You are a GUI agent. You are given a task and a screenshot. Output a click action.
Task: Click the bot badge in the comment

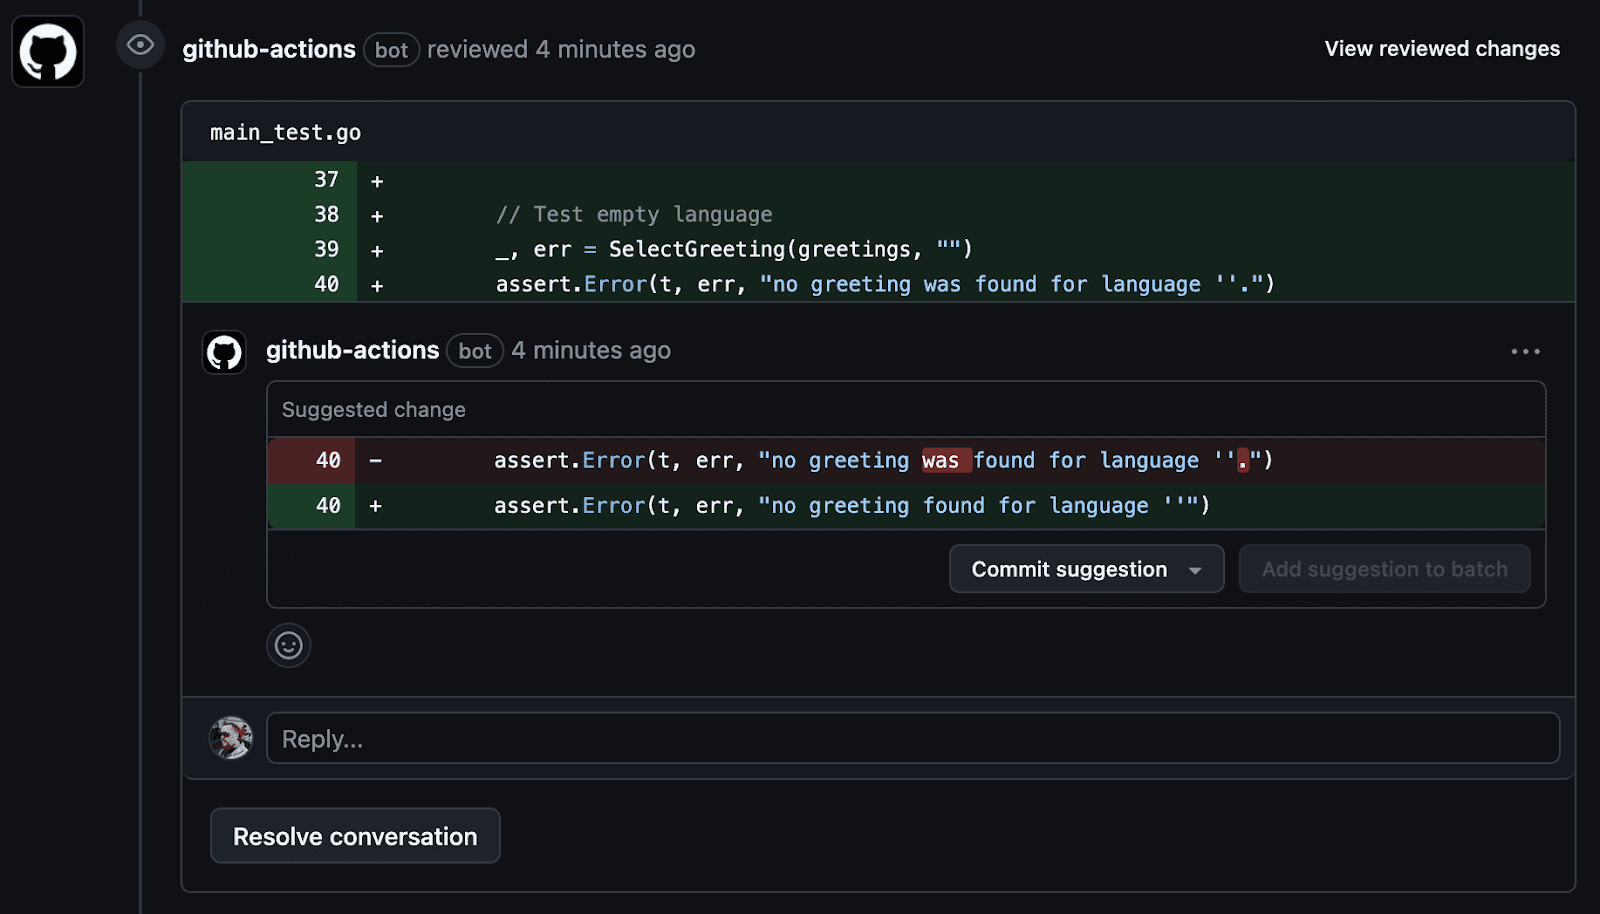(474, 351)
